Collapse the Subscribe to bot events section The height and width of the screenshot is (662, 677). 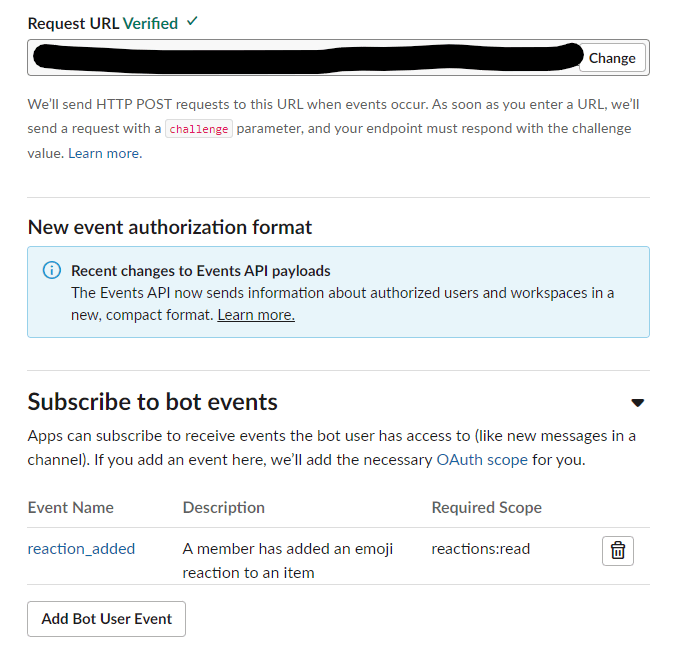[x=637, y=403]
